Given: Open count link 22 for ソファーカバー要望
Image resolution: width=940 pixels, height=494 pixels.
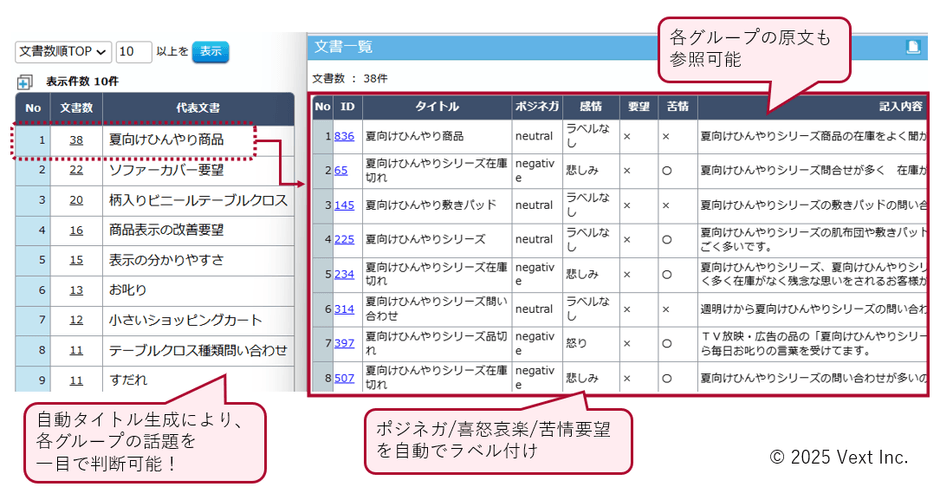Looking at the screenshot, I should 76,170.
